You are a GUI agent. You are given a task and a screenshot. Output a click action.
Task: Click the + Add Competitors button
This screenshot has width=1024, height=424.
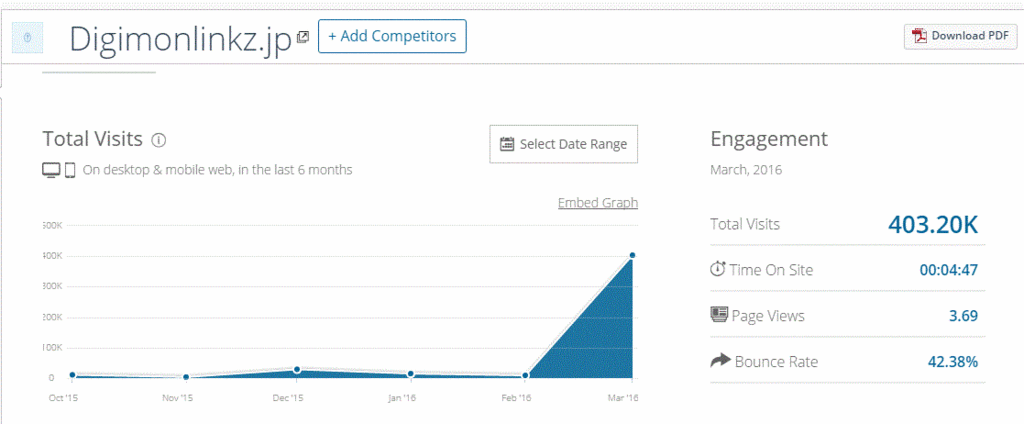(x=392, y=36)
